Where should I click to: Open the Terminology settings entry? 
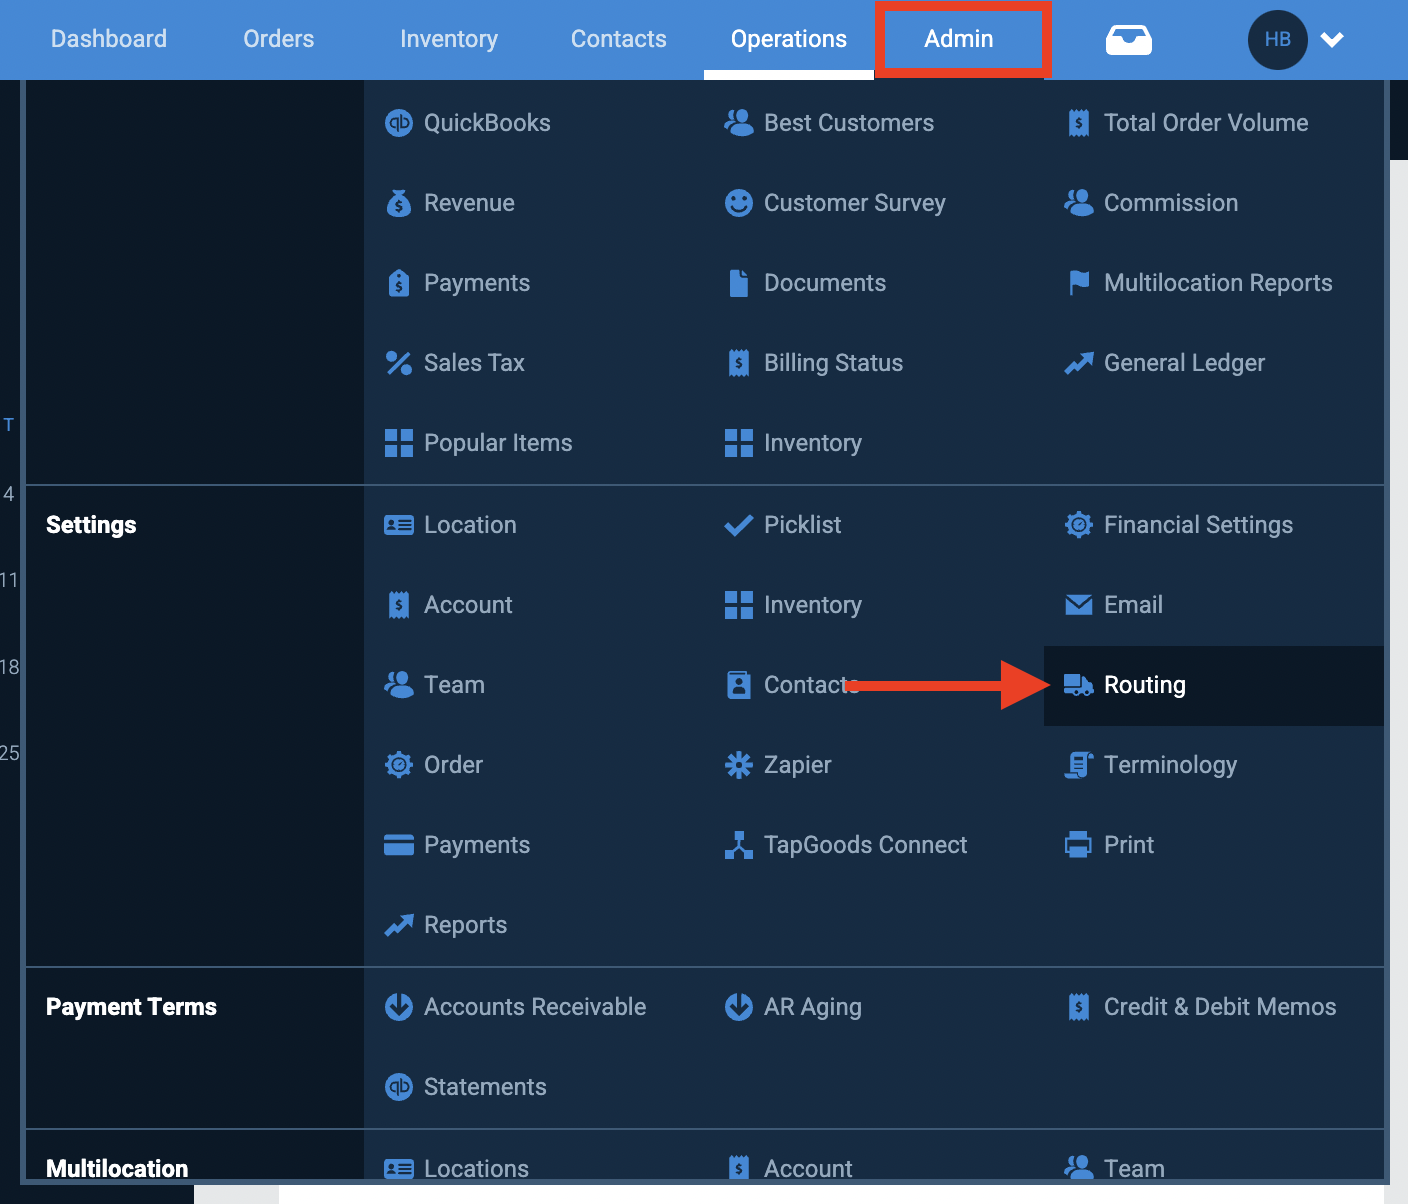[1170, 765]
